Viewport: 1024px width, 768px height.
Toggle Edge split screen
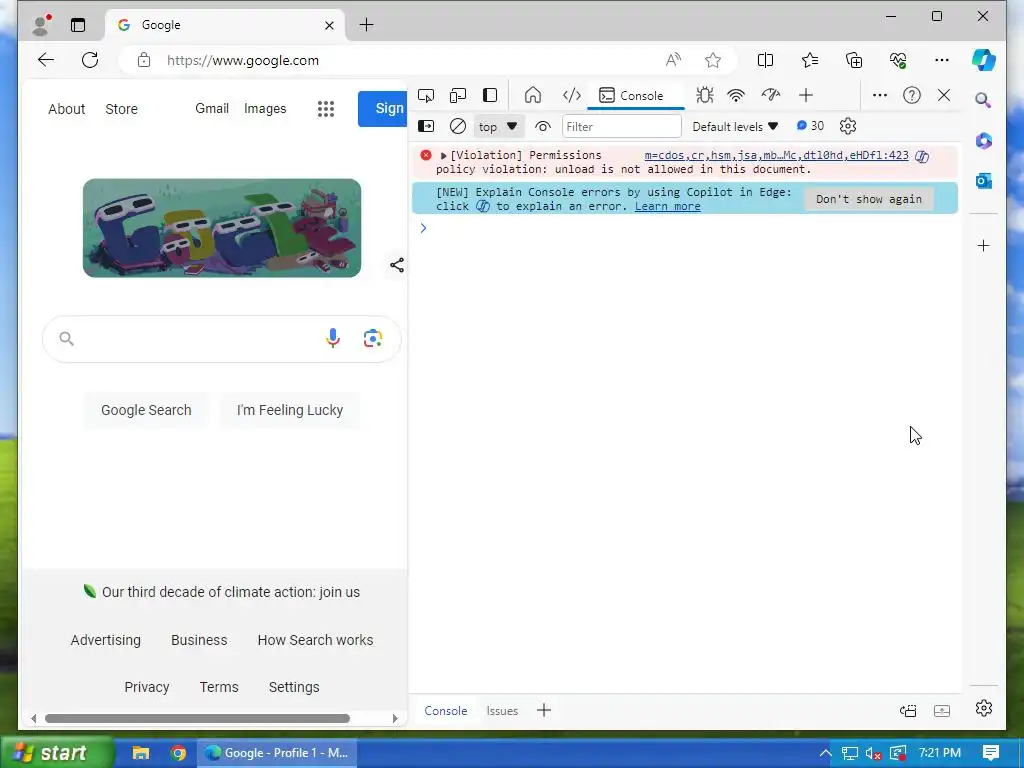coord(765,60)
